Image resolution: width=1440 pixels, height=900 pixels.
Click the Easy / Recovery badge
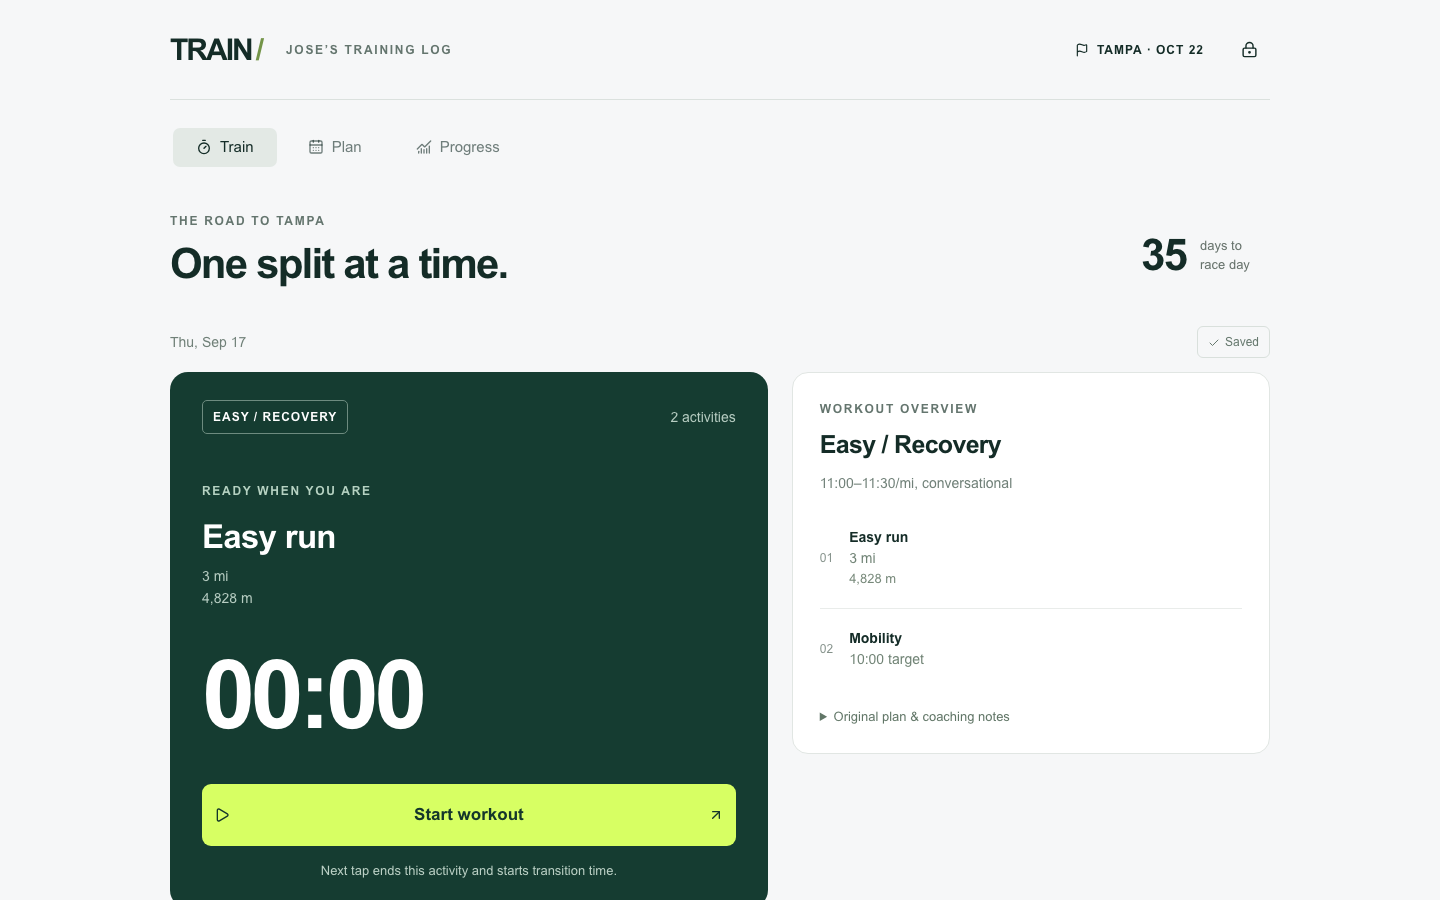275,417
